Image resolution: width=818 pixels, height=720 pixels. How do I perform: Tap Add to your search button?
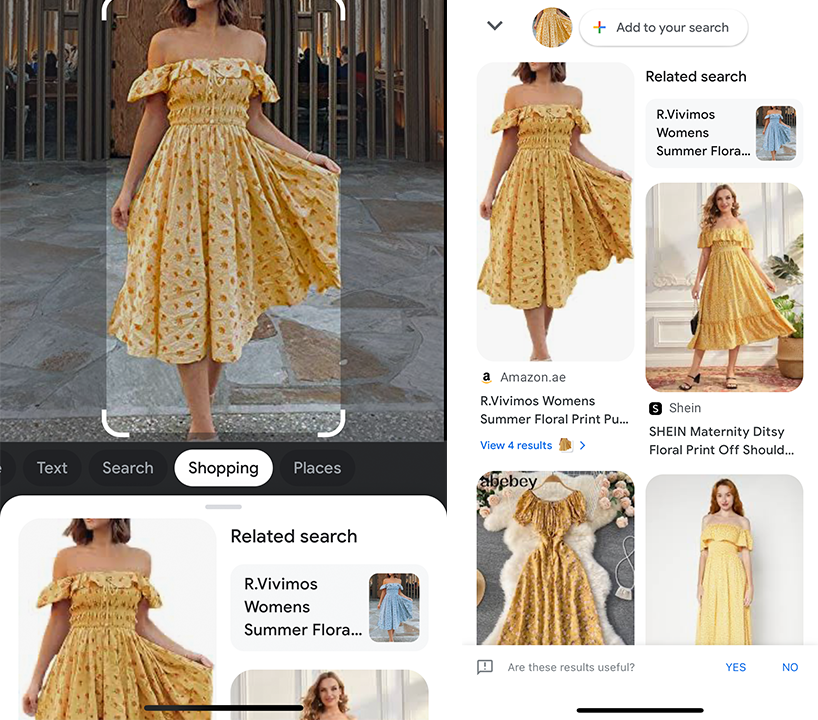[664, 28]
